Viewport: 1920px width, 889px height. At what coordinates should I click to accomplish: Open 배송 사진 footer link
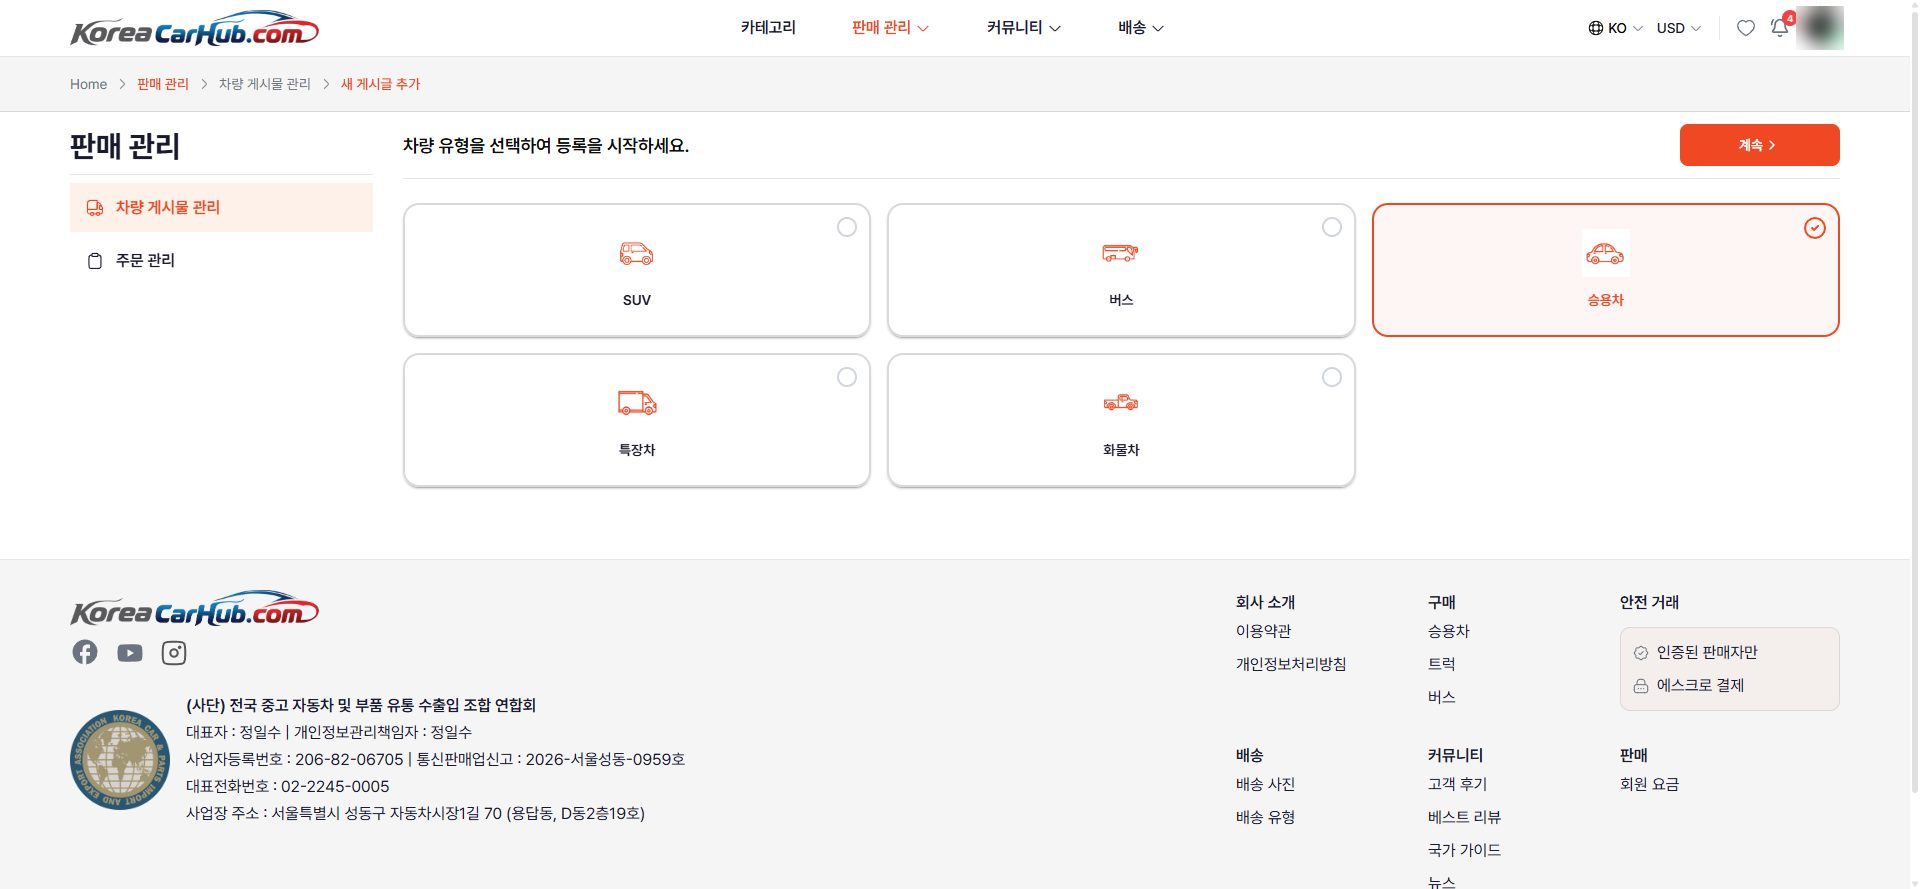point(1265,784)
